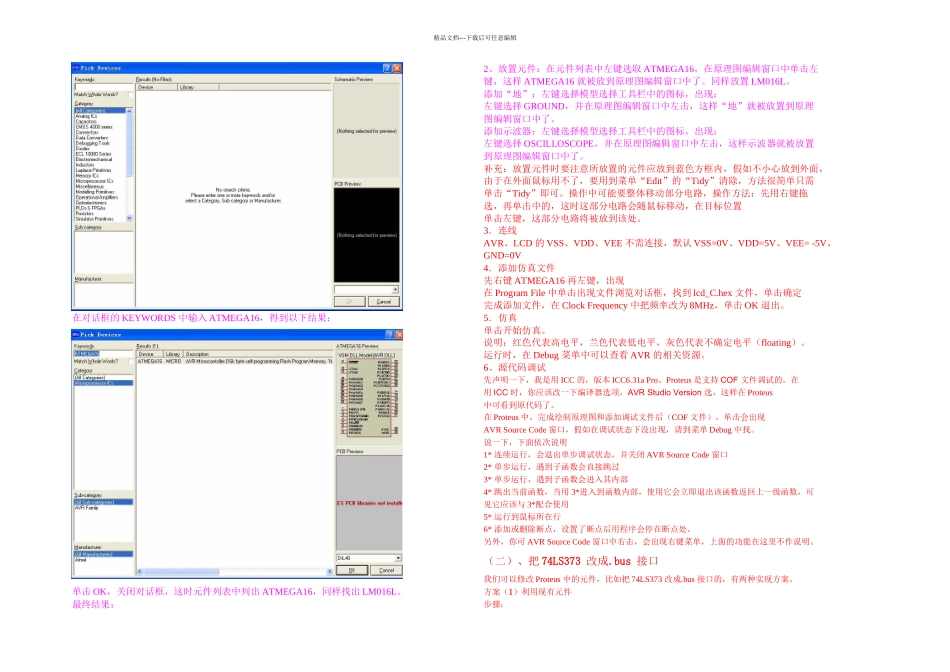This screenshot has height=672, width=950.
Task: Click the Library column header in ATMEGA16-results dialog
Action: pos(173,354)
